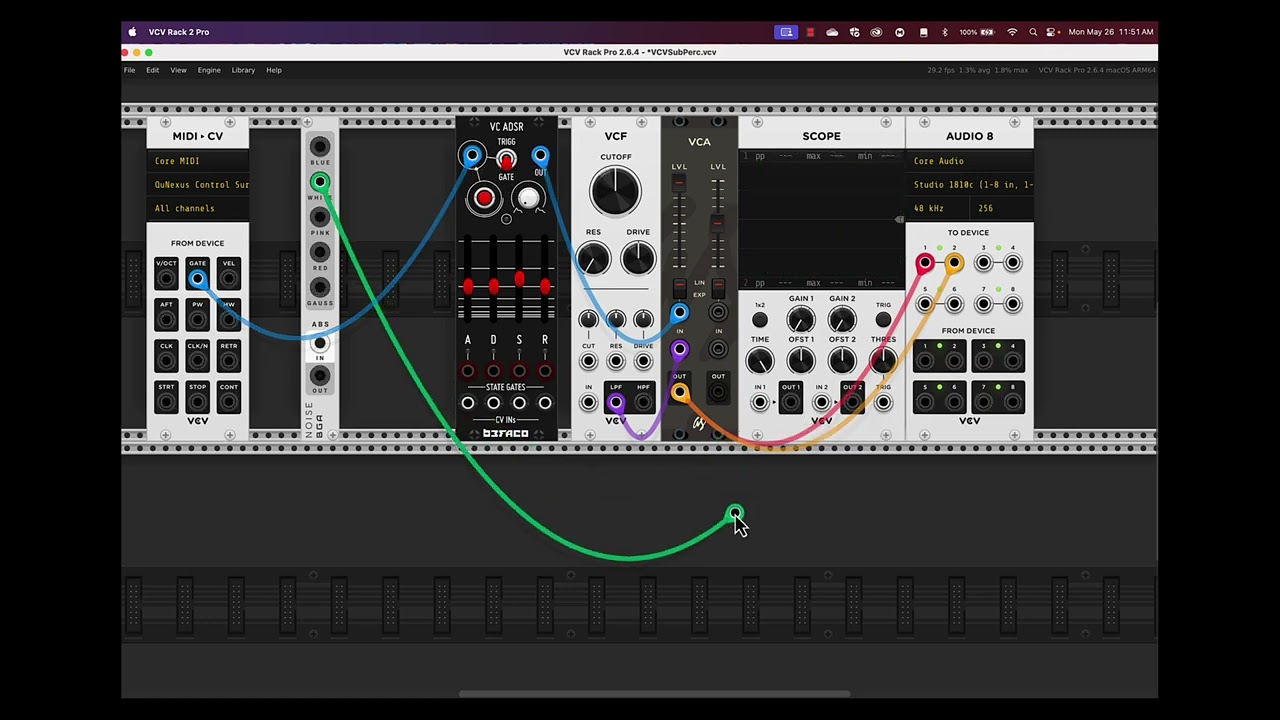Open the QuNexus Control Sur device dropdown

click(x=198, y=185)
